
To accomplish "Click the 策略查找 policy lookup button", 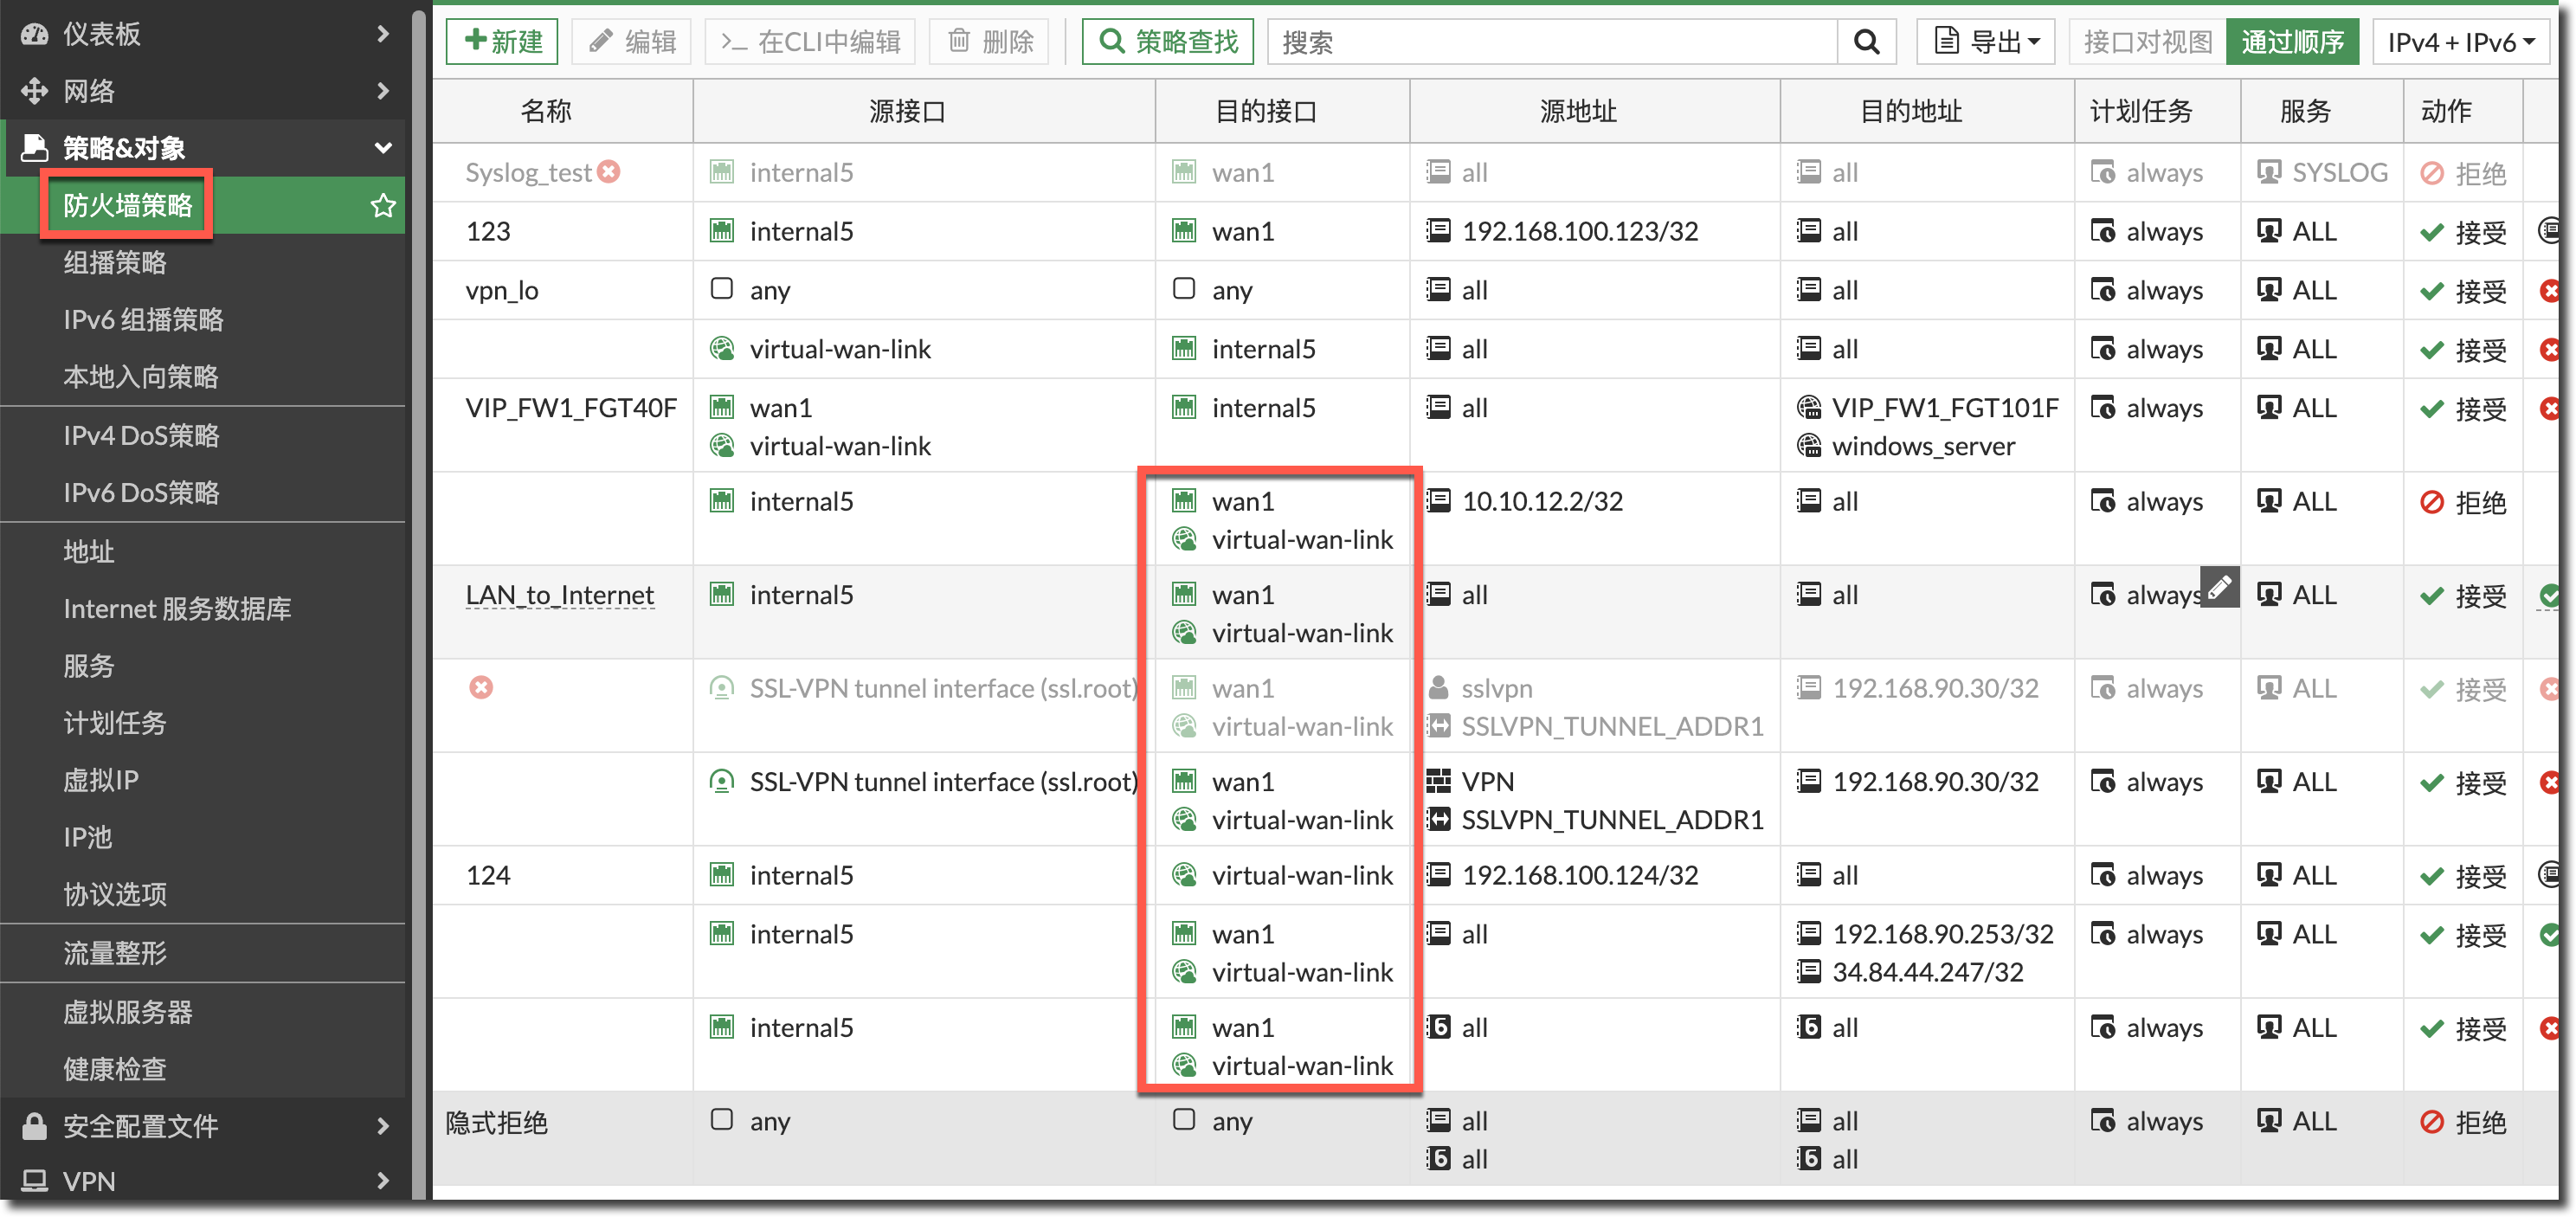I will tap(1167, 42).
